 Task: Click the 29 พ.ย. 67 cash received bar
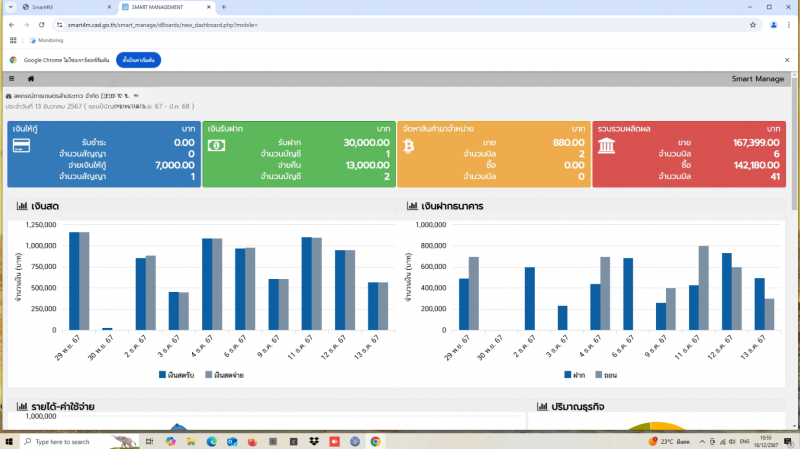pyautogui.click(x=74, y=281)
